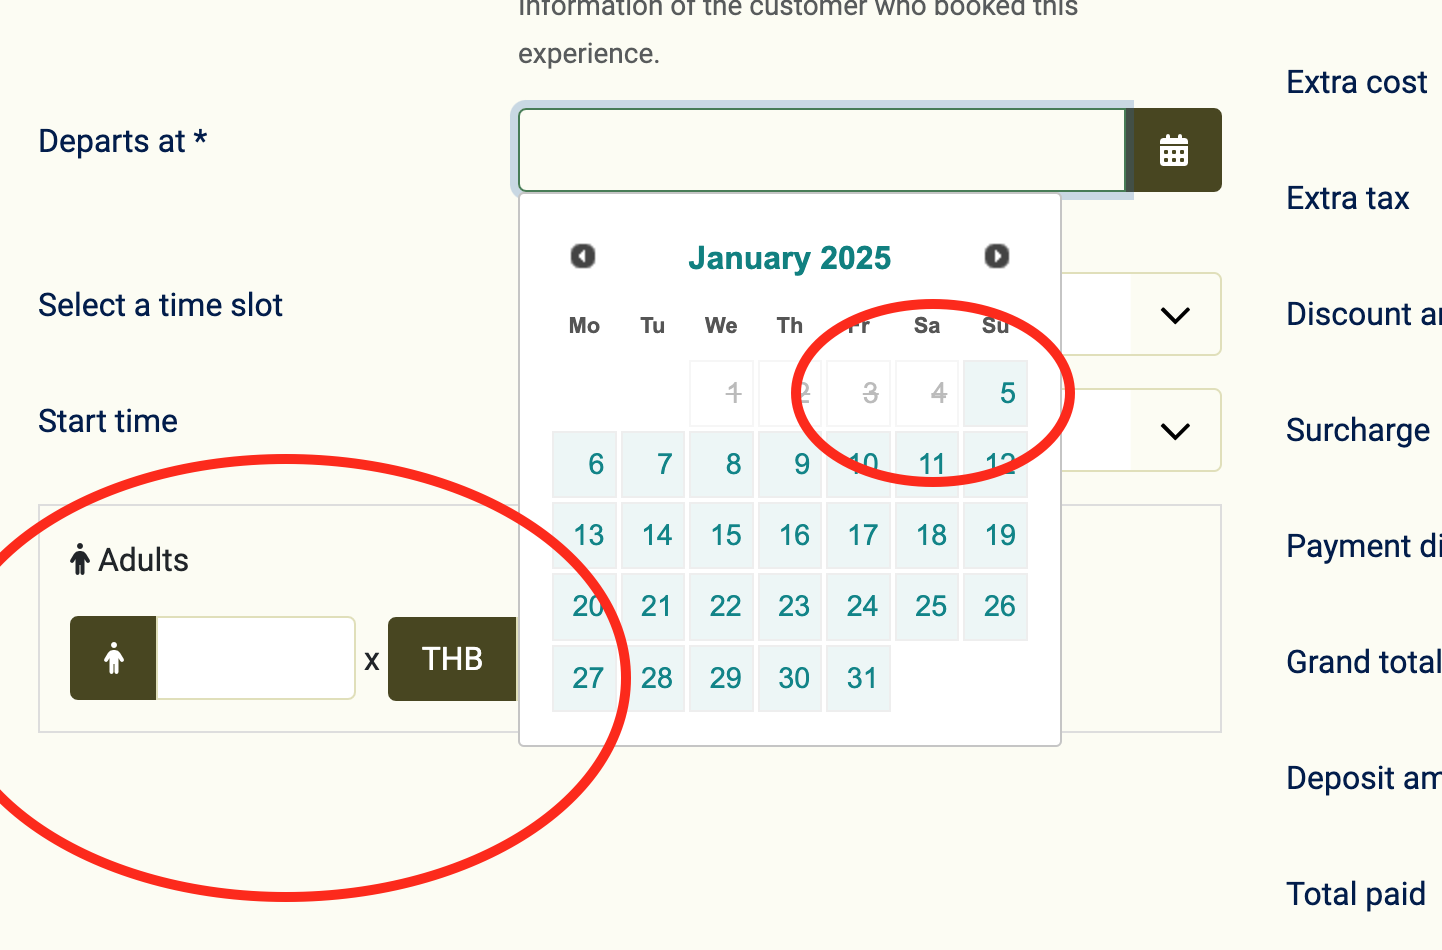This screenshot has height=950, width=1442.
Task: Pick January 28 as departure date
Action: (653, 678)
